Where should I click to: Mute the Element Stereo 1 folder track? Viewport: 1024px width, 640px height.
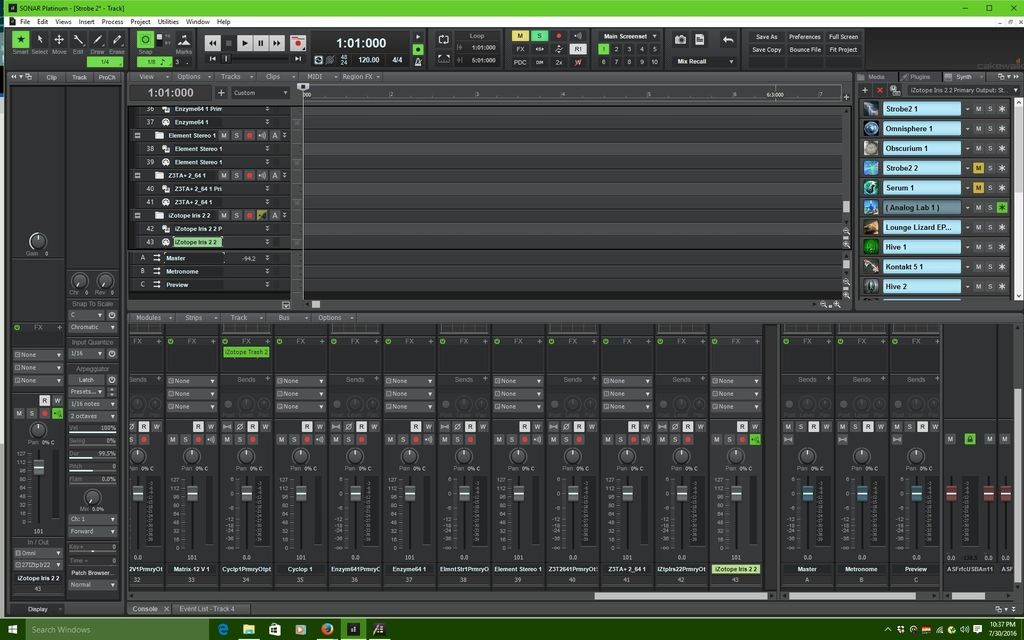223,135
